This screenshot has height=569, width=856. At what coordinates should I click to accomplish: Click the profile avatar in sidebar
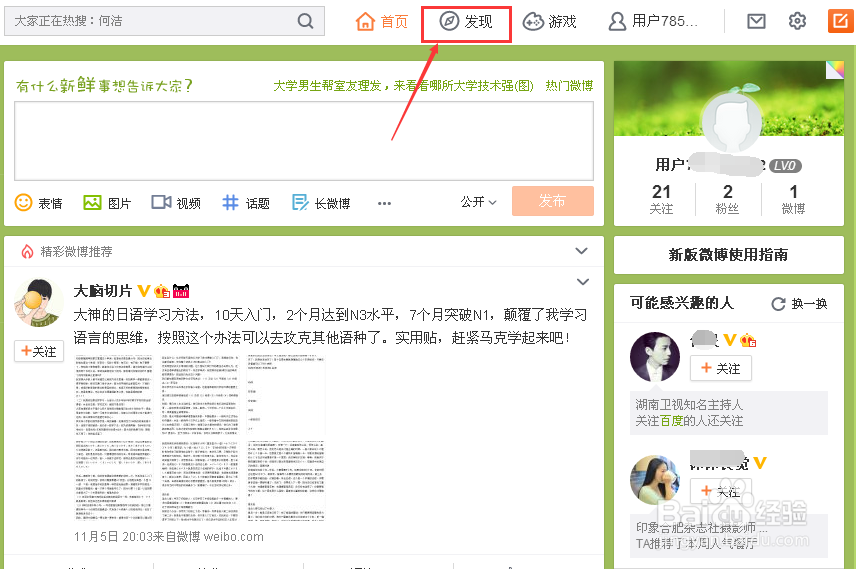732,122
